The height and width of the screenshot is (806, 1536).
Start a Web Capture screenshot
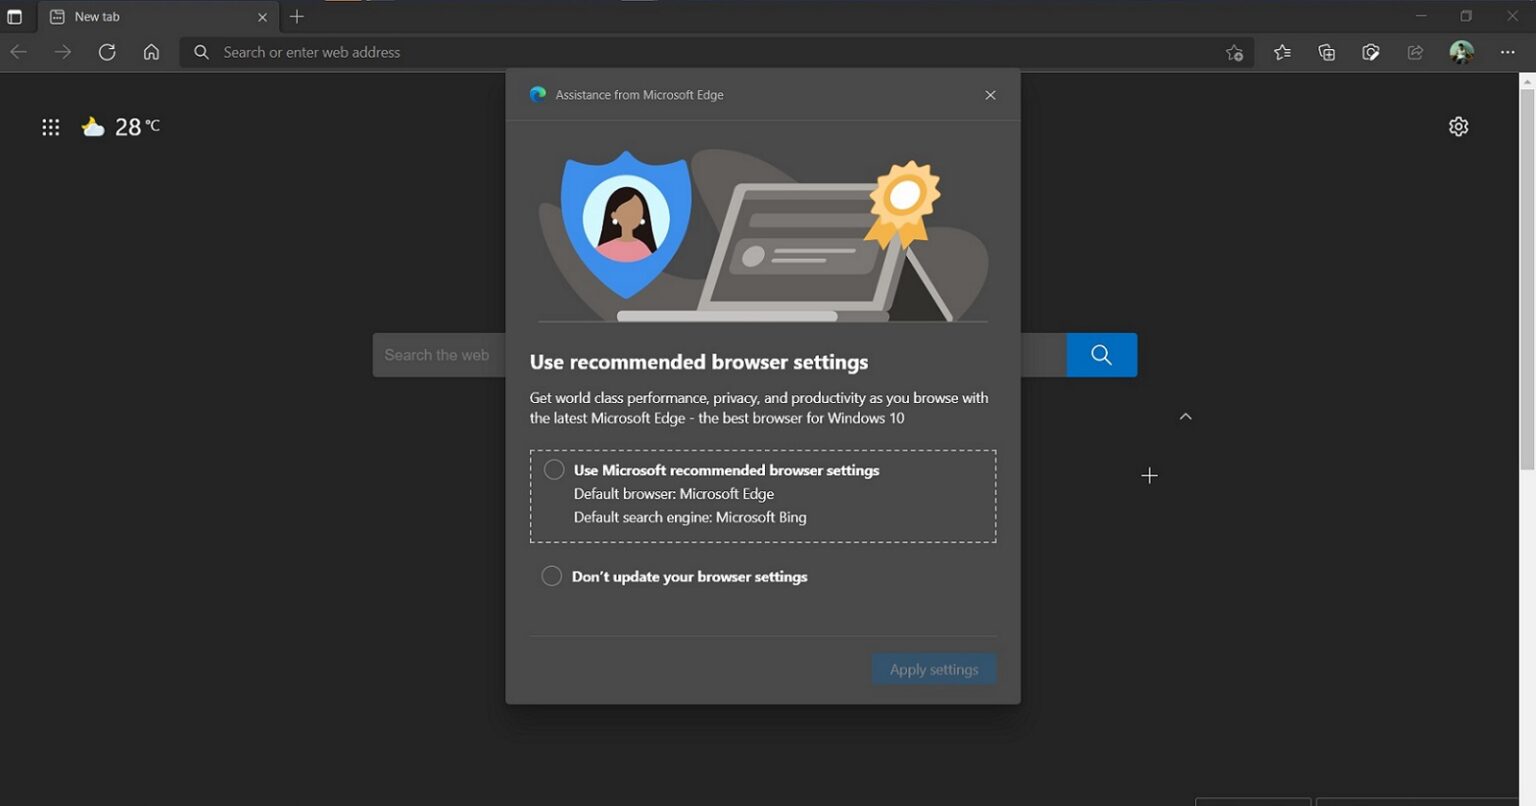tap(1370, 52)
